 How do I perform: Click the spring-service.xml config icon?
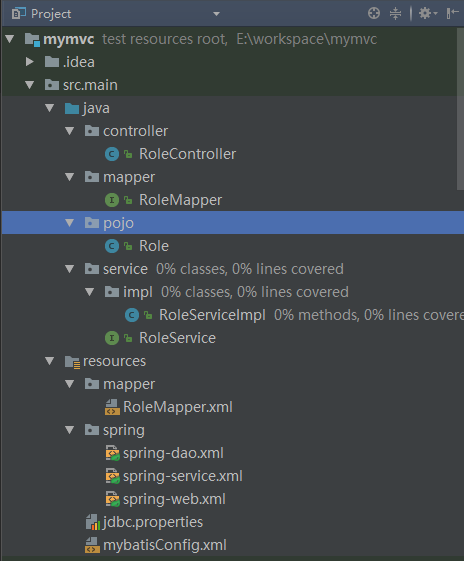tap(112, 476)
